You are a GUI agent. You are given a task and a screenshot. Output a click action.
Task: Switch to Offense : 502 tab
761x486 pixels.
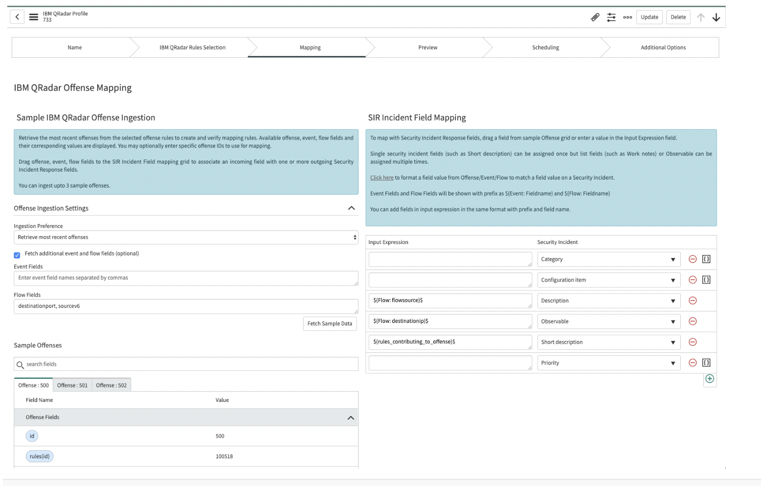click(111, 385)
